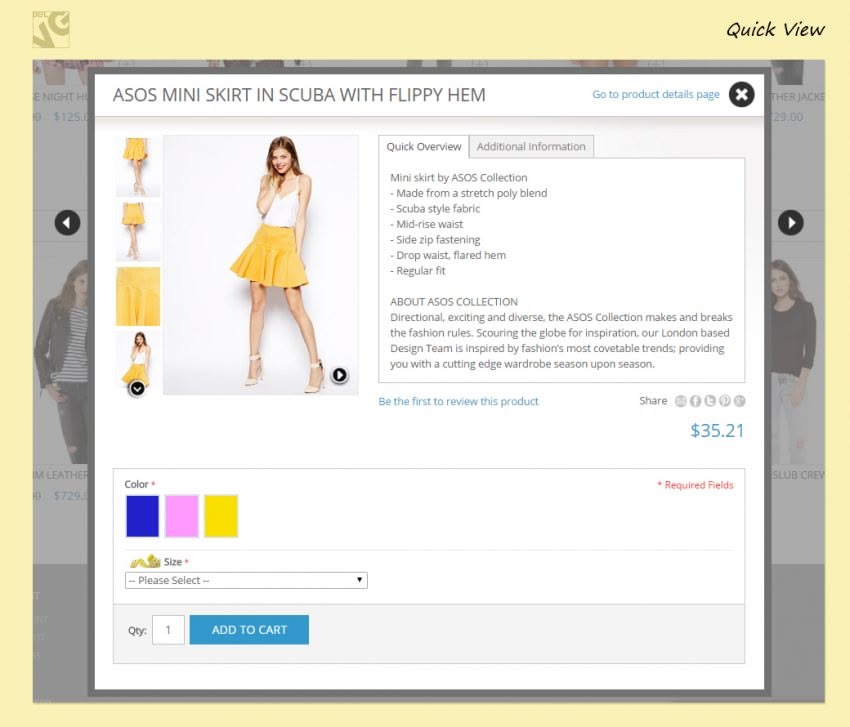850x727 pixels.
Task: Share product on Pinterest
Action: click(x=724, y=401)
